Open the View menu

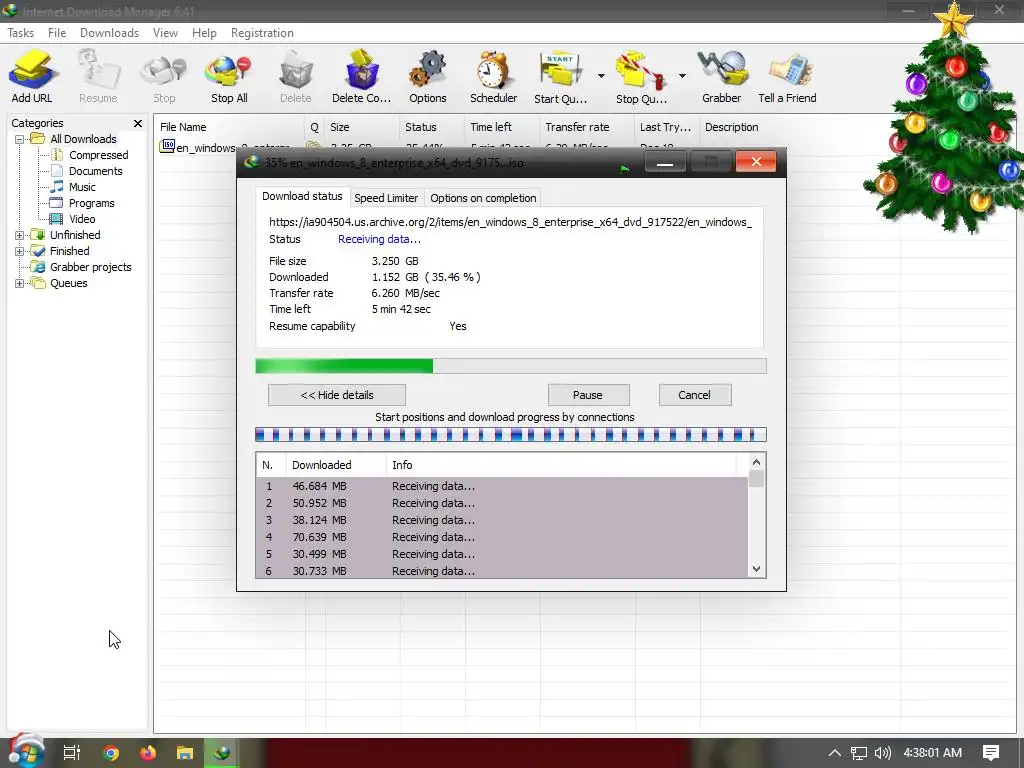[165, 33]
